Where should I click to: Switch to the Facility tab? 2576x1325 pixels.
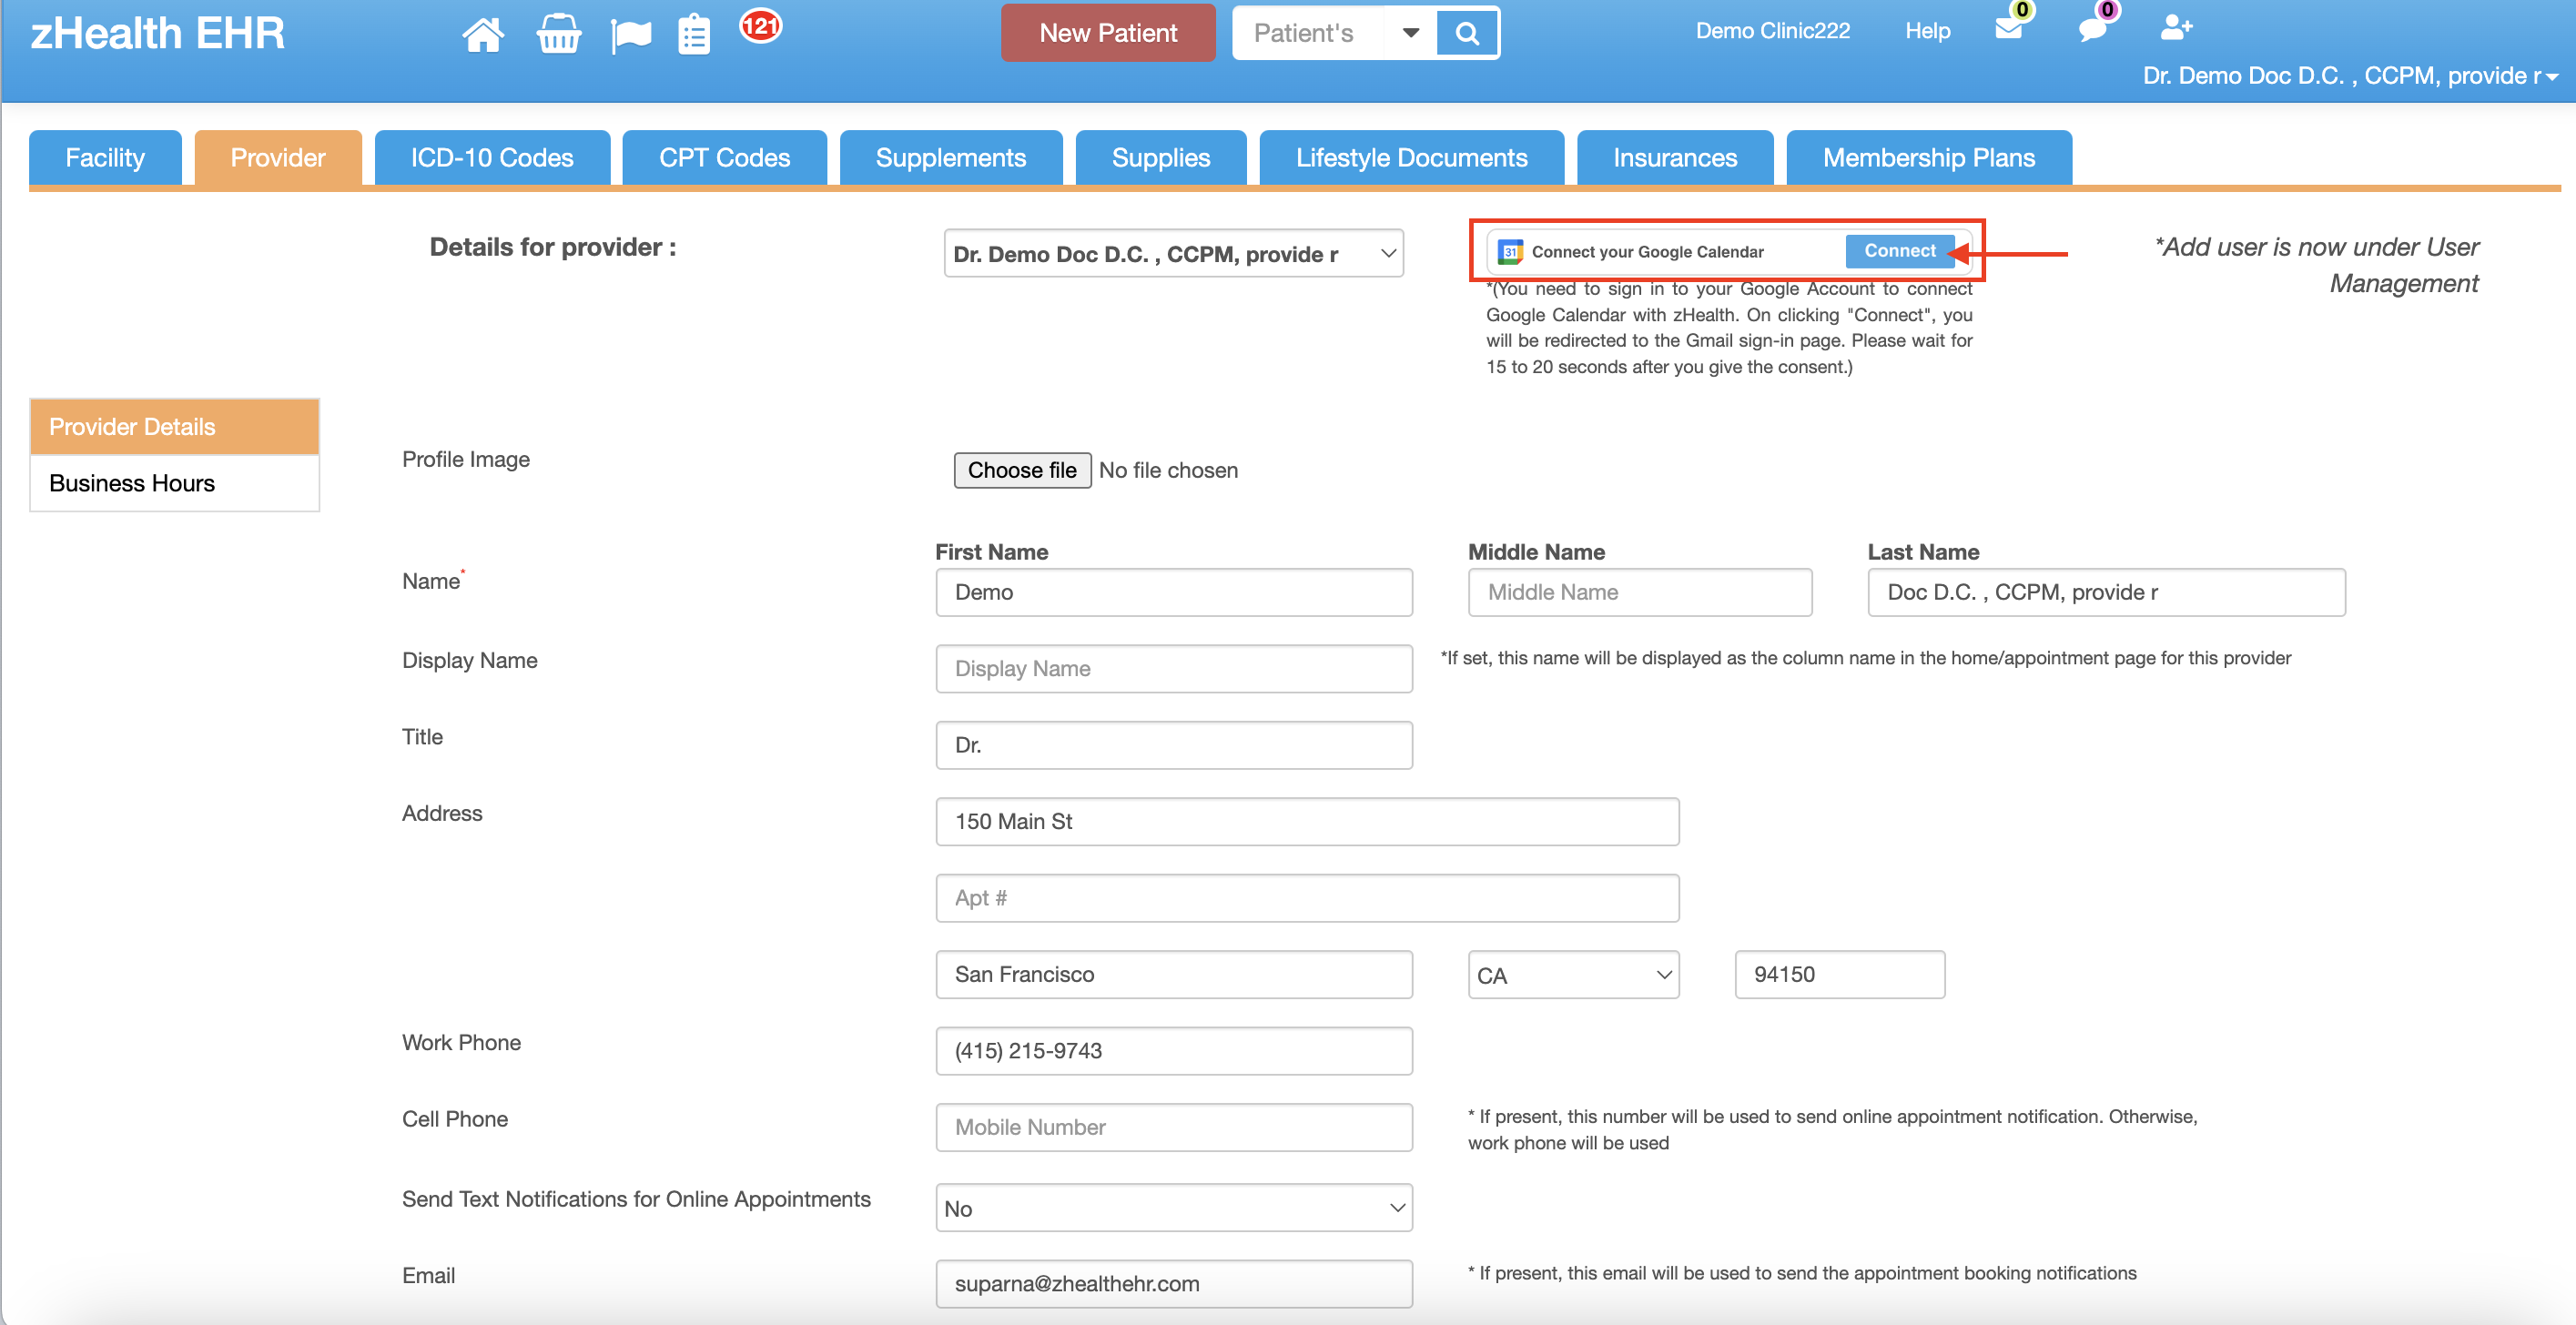pyautogui.click(x=105, y=157)
